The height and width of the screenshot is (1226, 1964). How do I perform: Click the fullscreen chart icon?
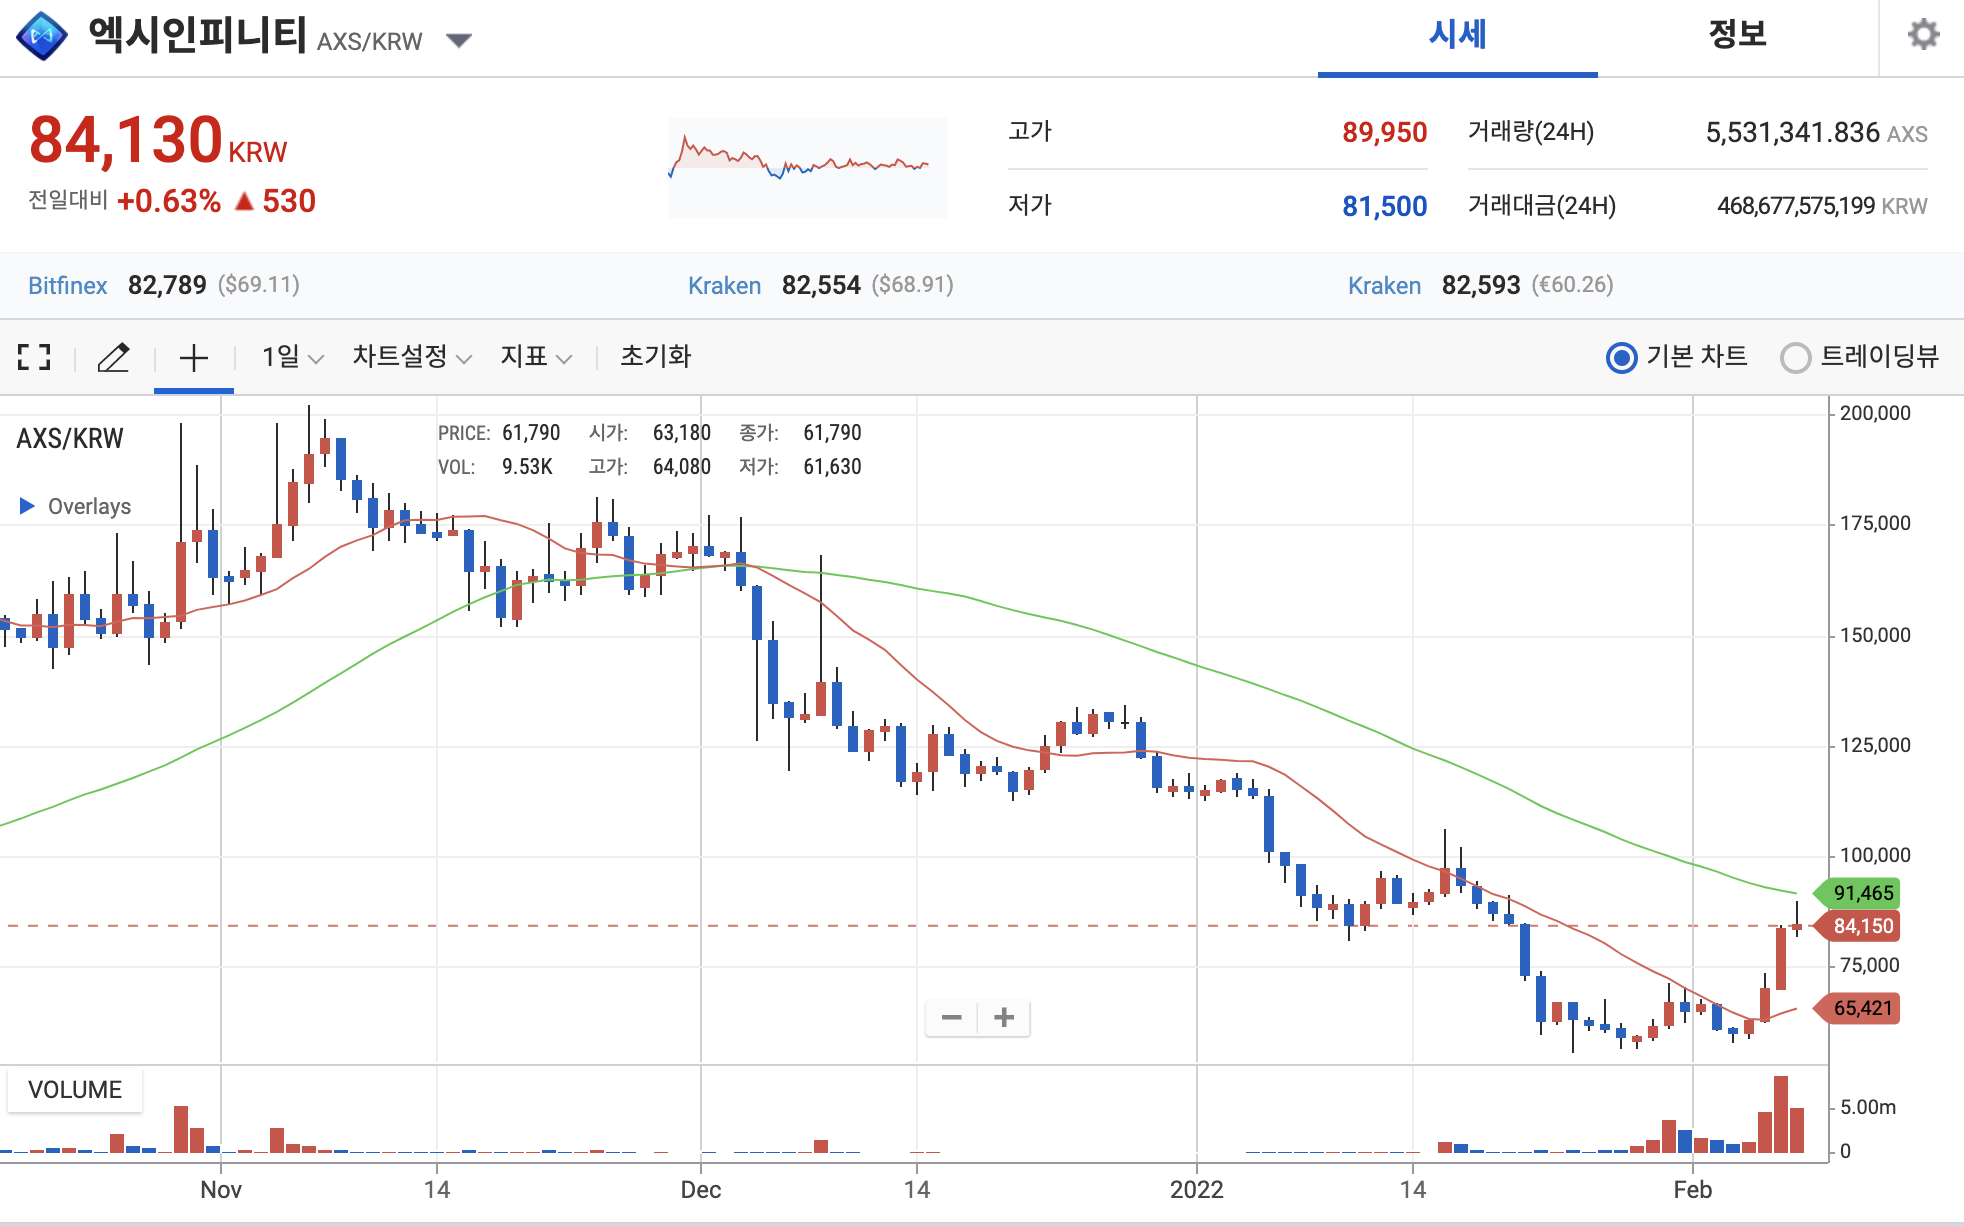[x=34, y=357]
